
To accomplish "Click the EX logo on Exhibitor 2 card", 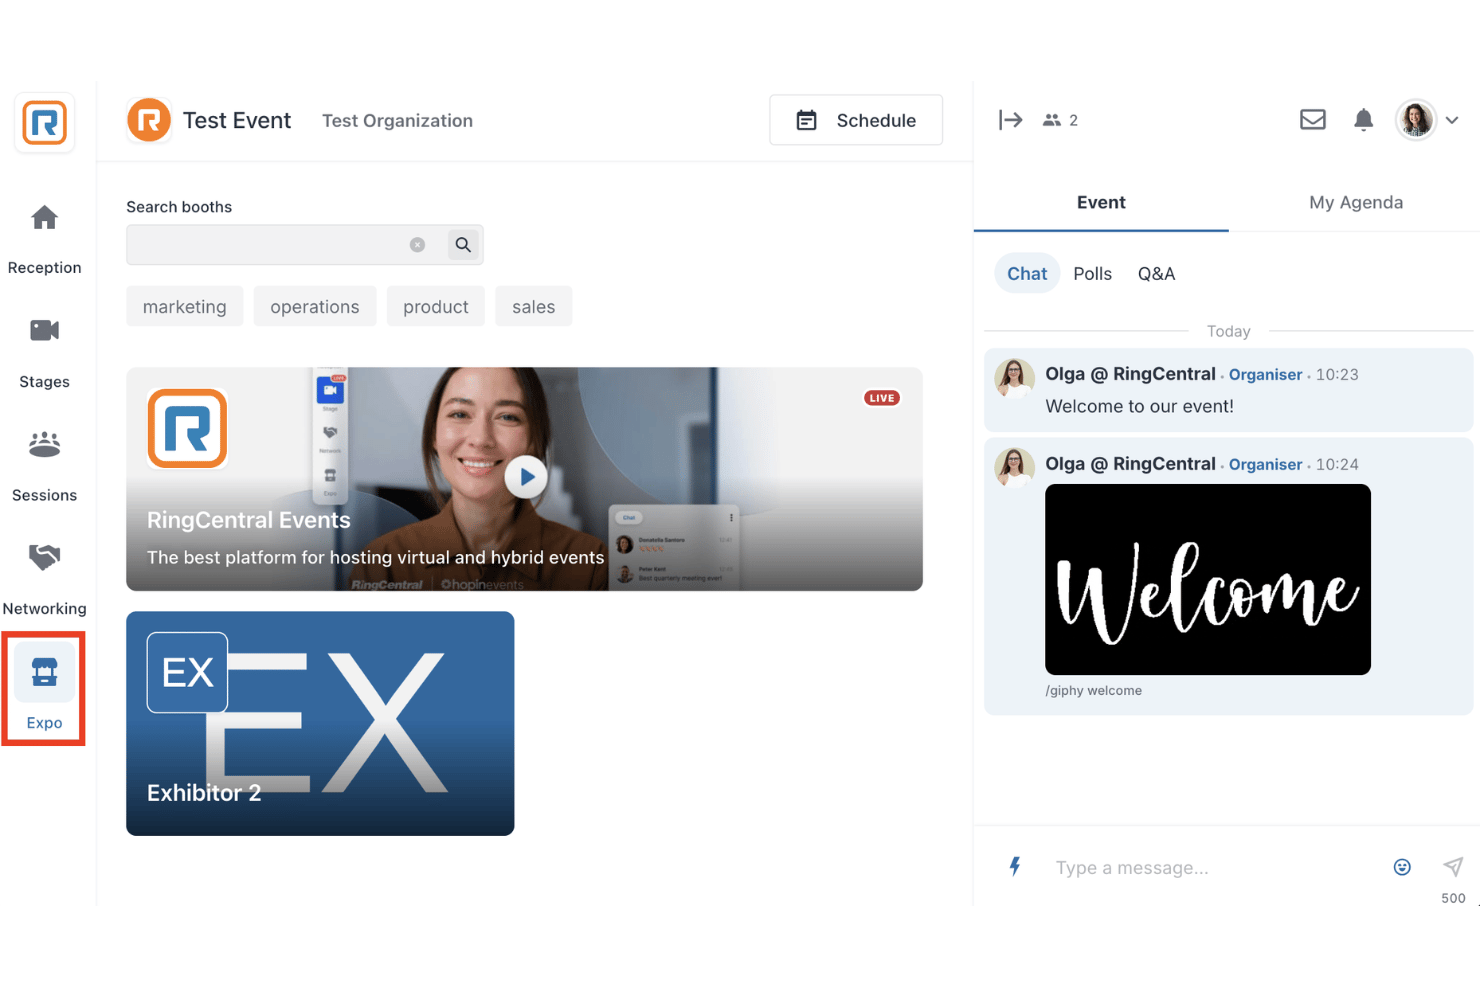I will pyautogui.click(x=187, y=672).
